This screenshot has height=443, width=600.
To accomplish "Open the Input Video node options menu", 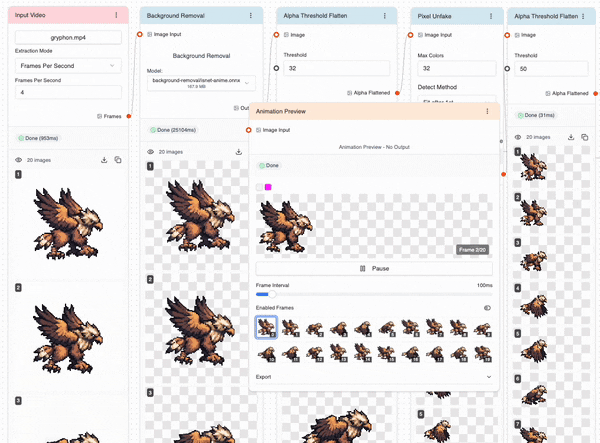I will tap(116, 15).
